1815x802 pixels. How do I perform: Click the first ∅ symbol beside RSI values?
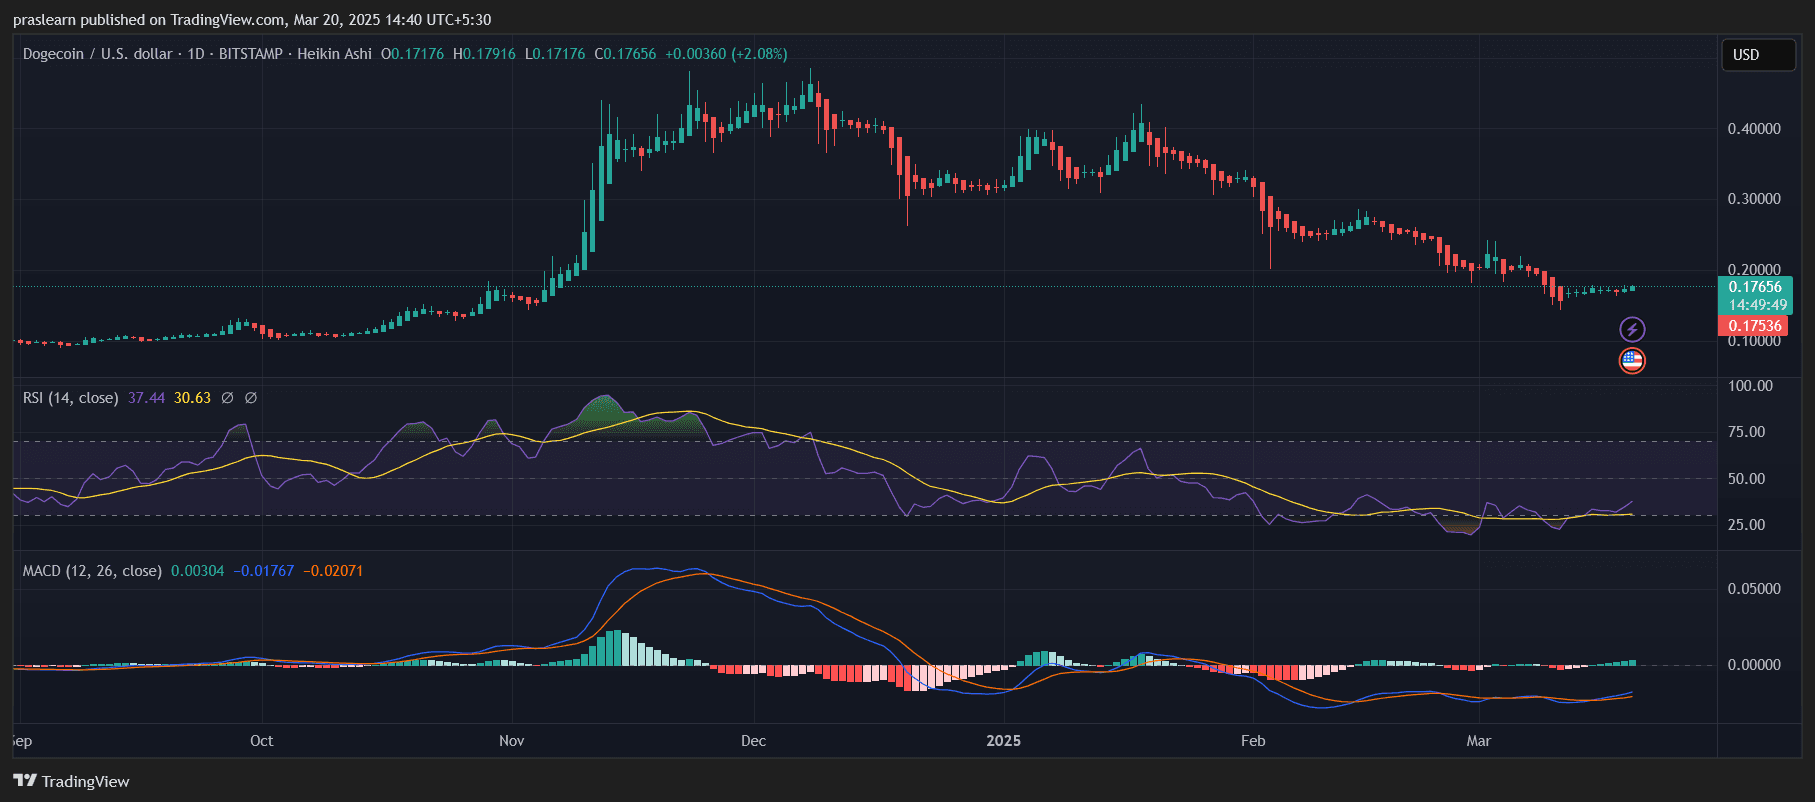click(227, 398)
